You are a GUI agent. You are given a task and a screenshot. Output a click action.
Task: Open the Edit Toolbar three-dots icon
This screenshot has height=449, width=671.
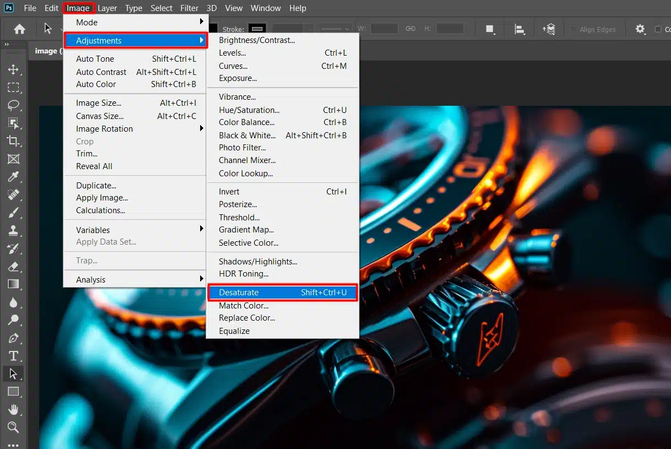point(13,445)
